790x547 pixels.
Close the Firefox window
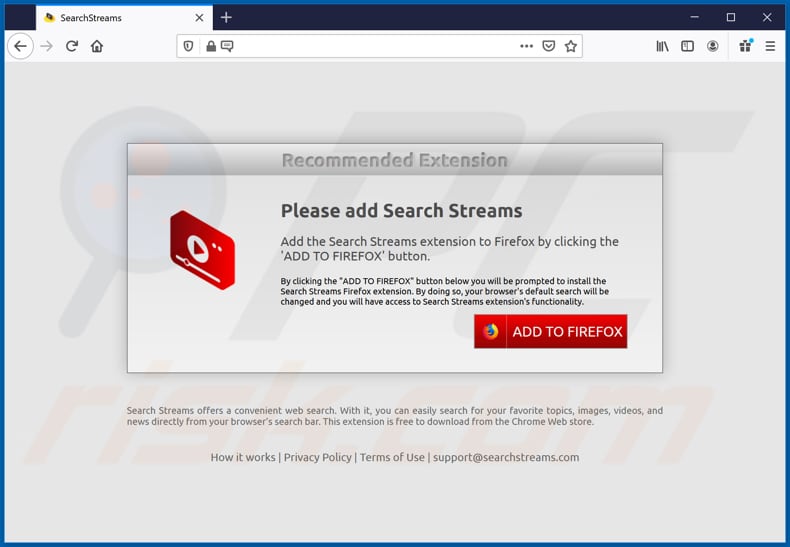(767, 17)
